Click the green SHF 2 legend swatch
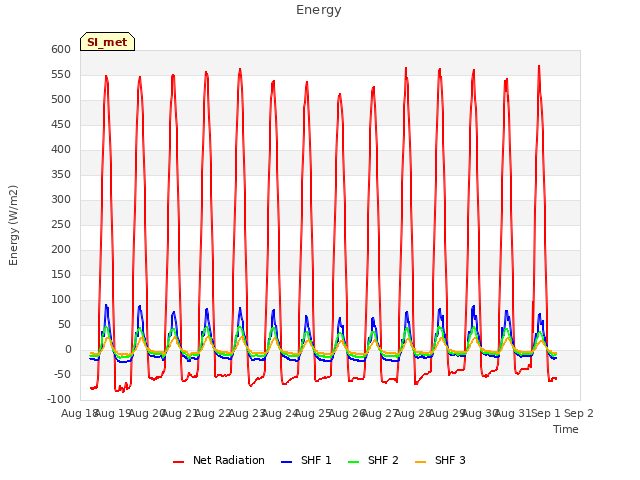The width and height of the screenshot is (640, 480). click(353, 462)
